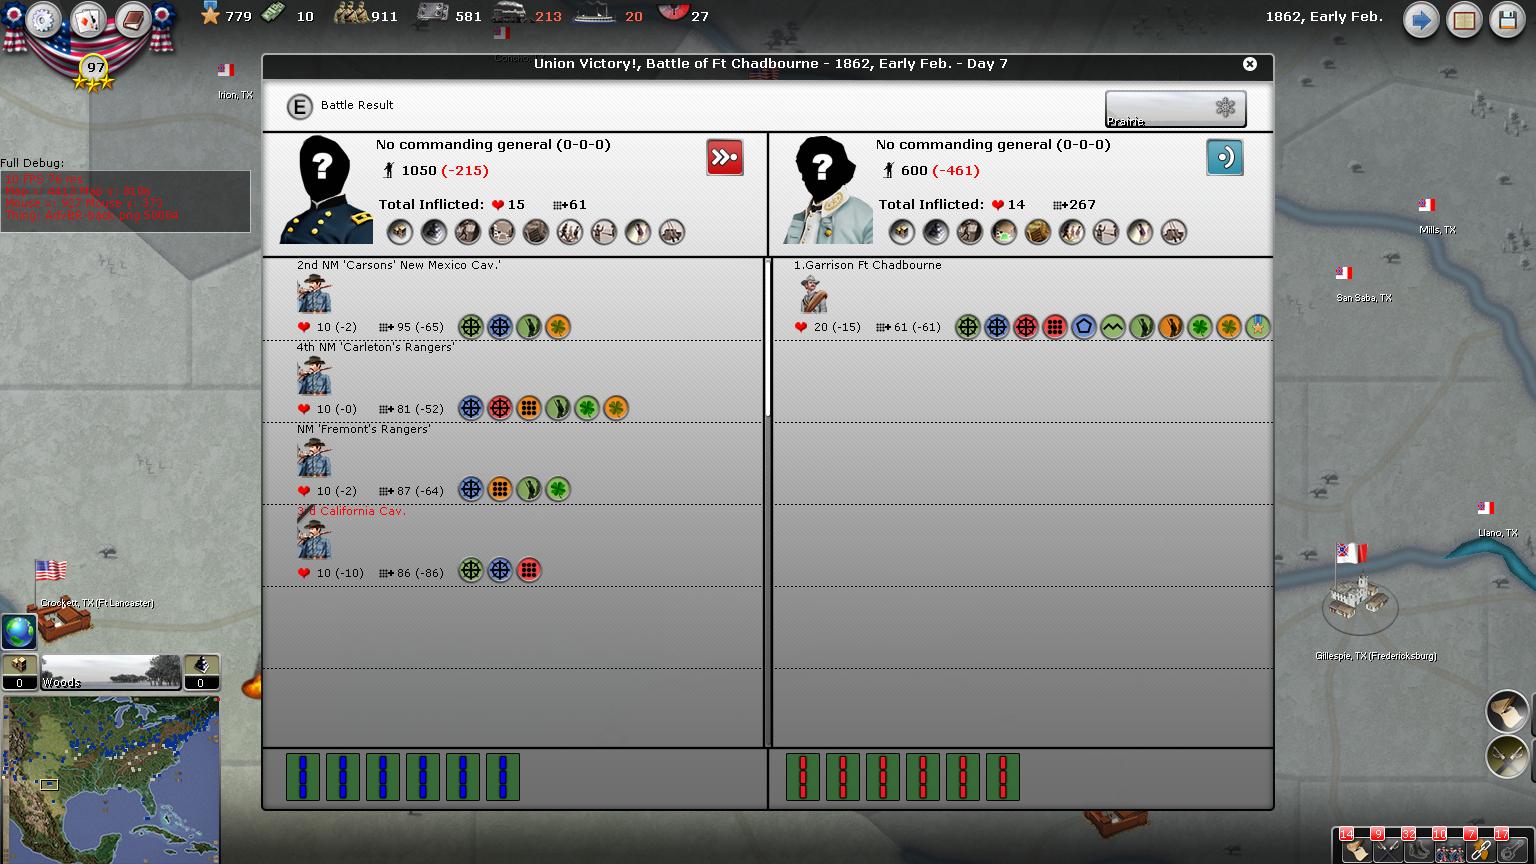Open the playing cards decisions icon
The image size is (1536, 864).
pos(88,20)
